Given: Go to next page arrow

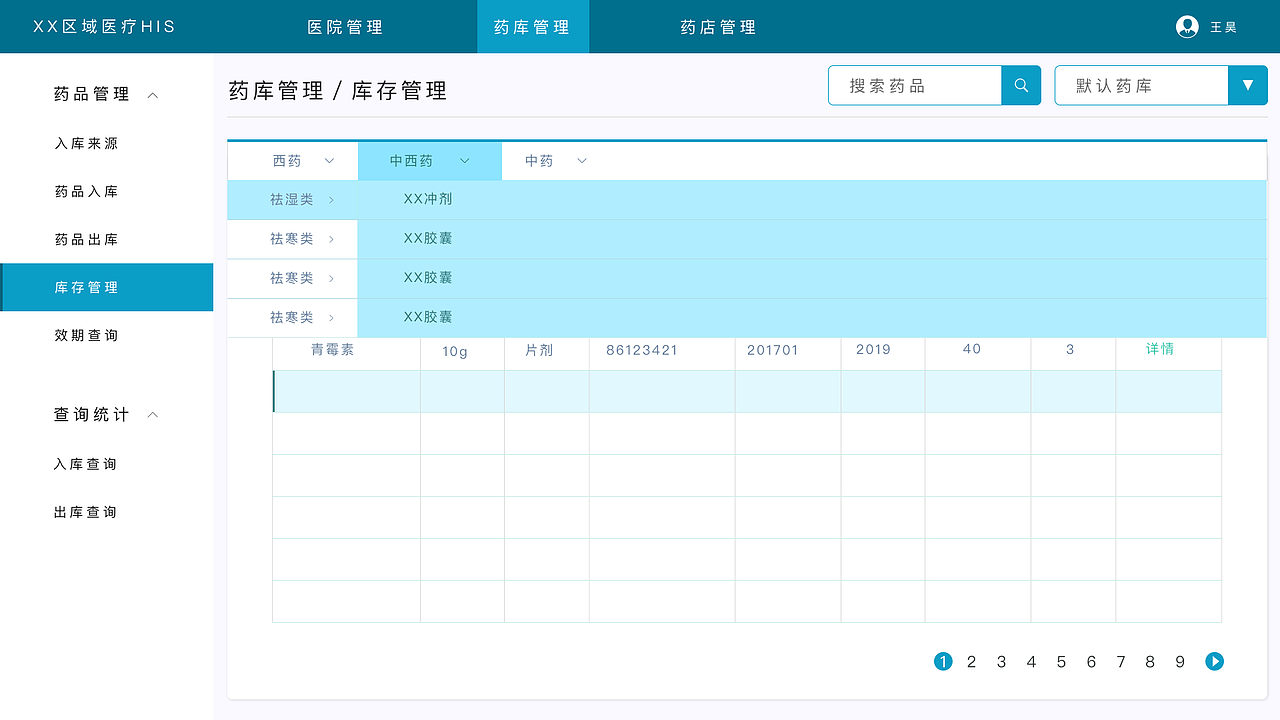Looking at the screenshot, I should tap(1214, 661).
